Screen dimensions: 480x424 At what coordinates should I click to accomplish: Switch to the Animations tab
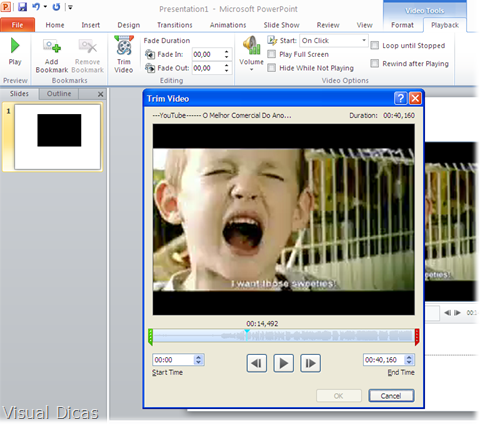tap(228, 25)
